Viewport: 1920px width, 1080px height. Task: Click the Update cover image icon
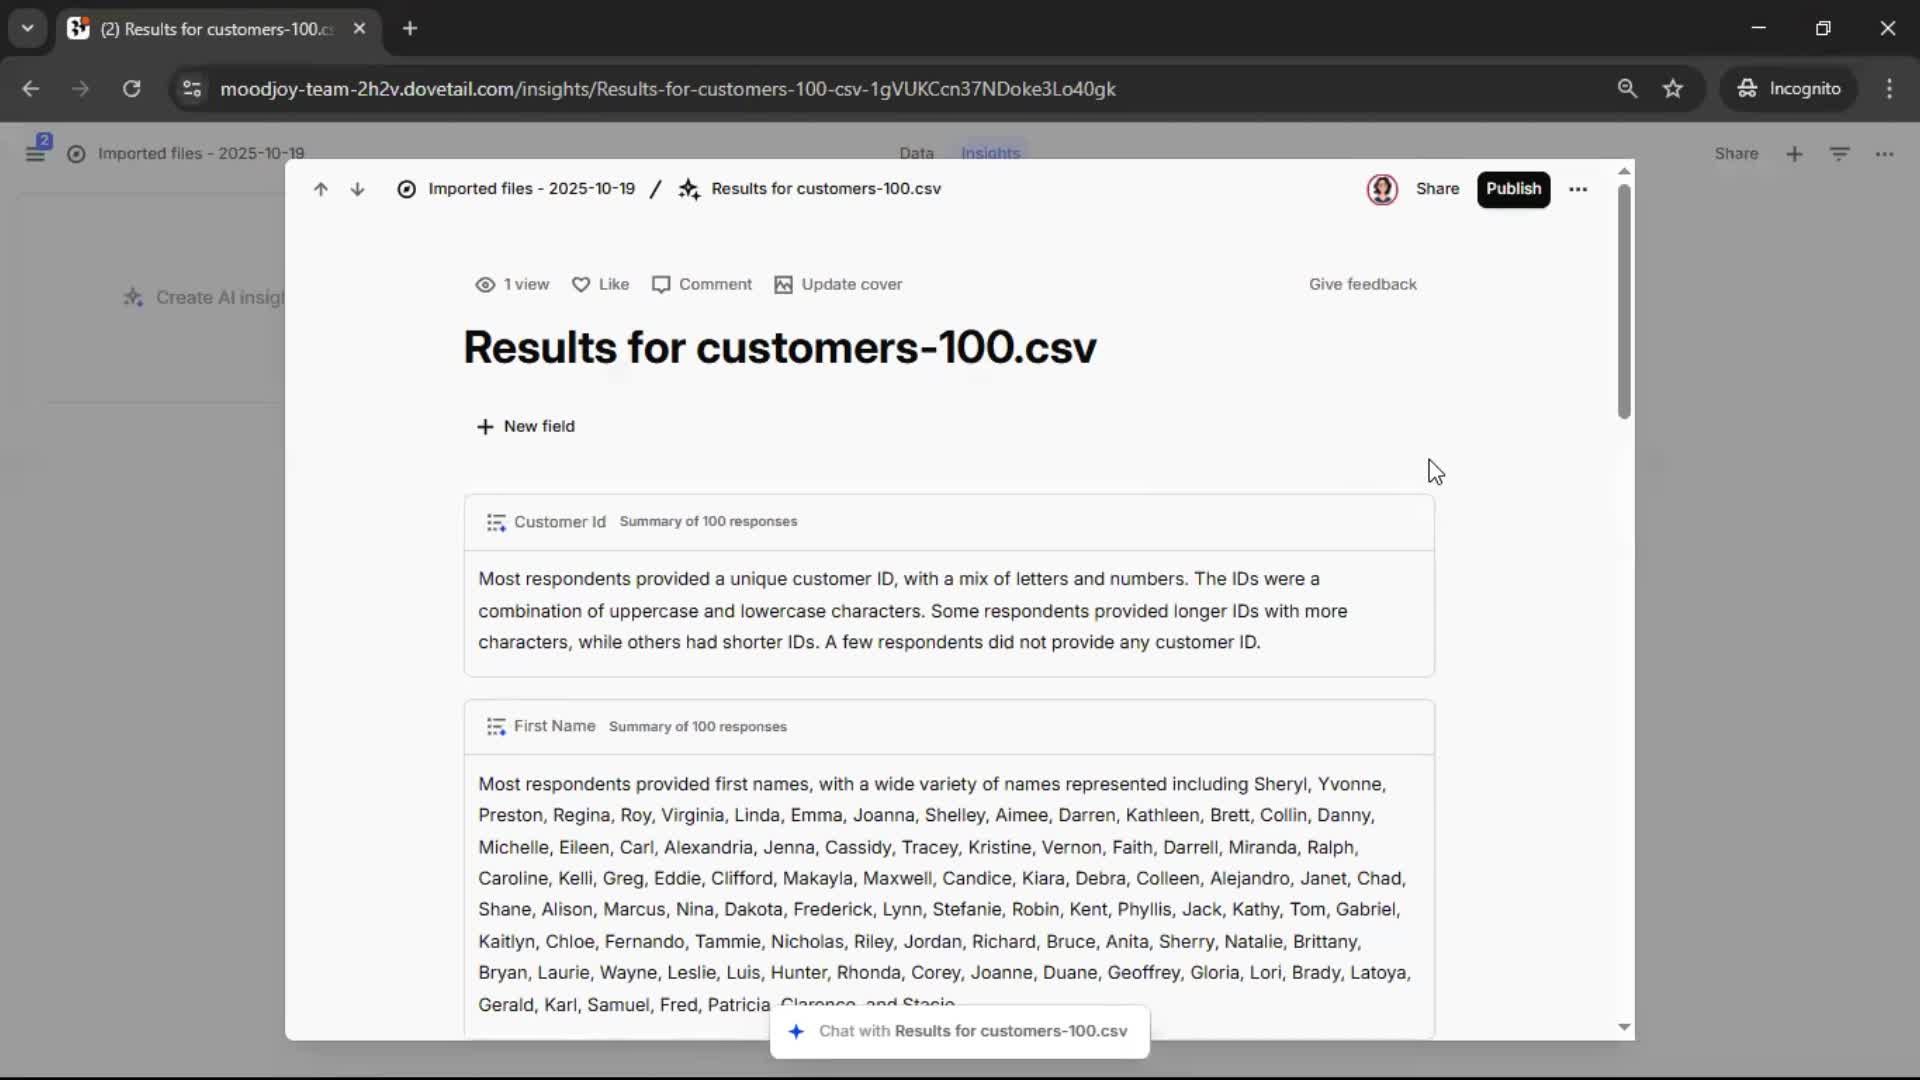point(783,285)
